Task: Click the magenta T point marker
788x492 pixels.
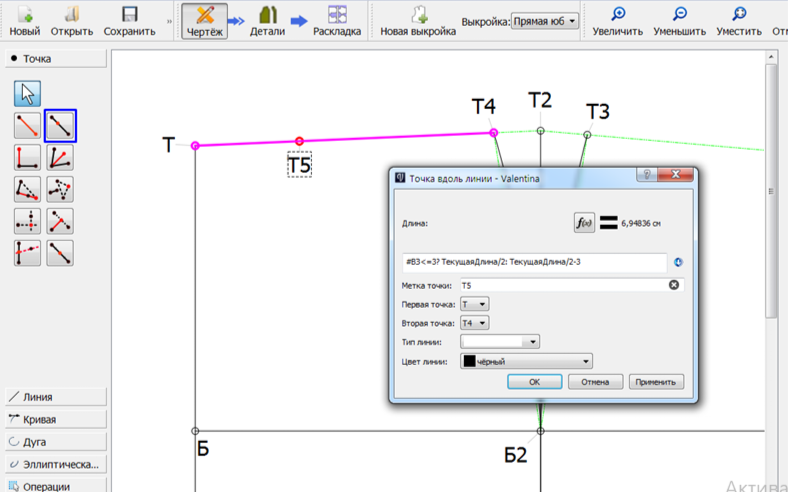Action: pos(195,146)
